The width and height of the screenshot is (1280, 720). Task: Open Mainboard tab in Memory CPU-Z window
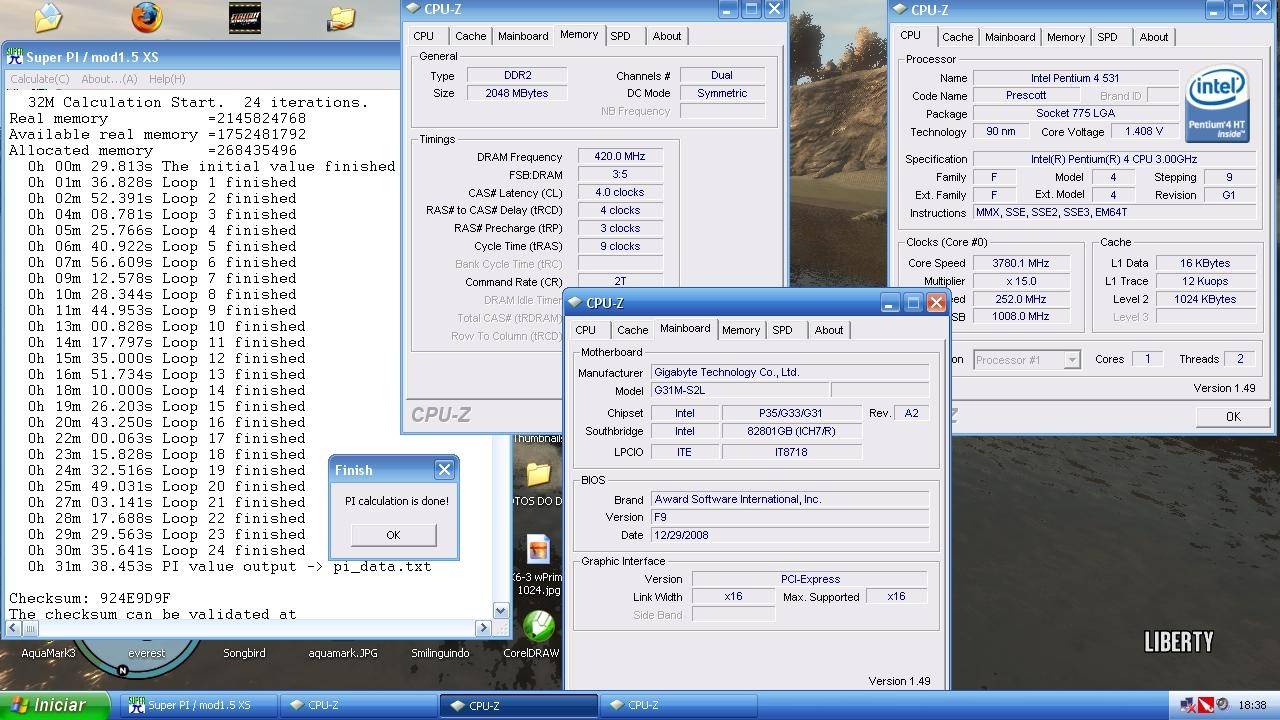[x=523, y=36]
